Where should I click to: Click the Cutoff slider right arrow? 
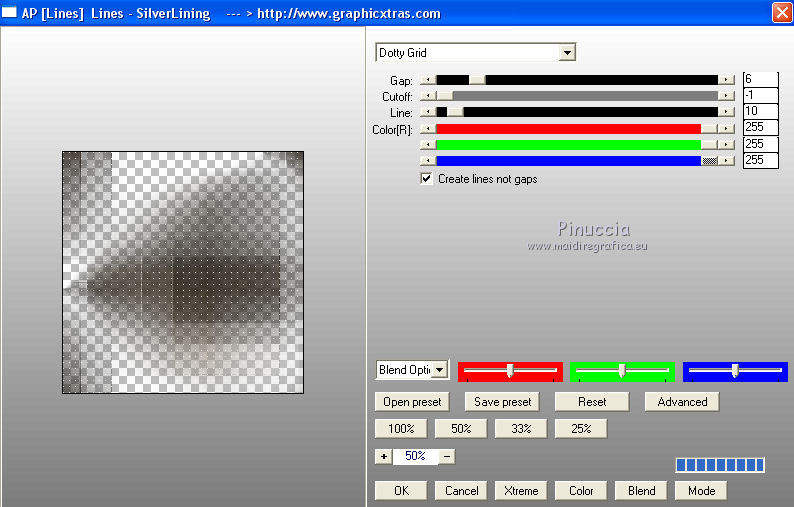point(726,96)
